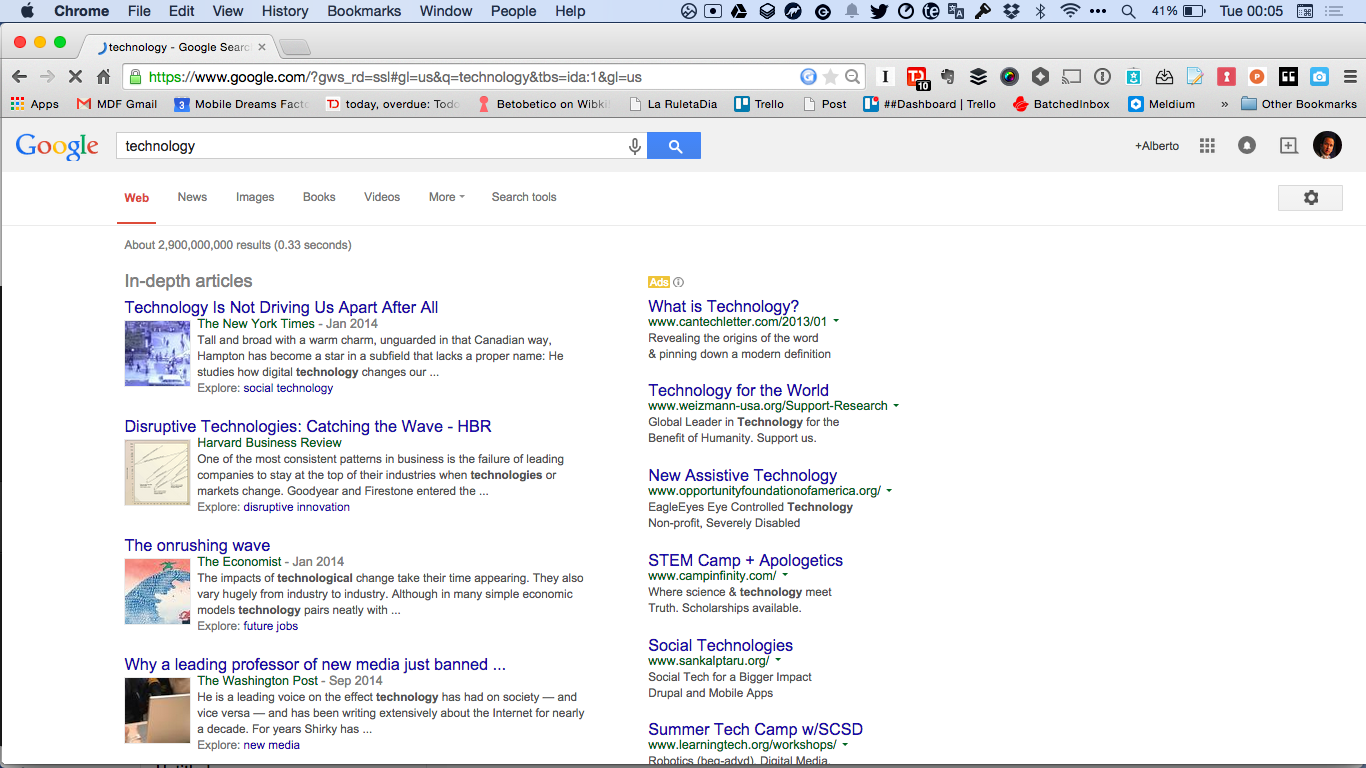
Task: Switch to the News tab
Action: (192, 197)
